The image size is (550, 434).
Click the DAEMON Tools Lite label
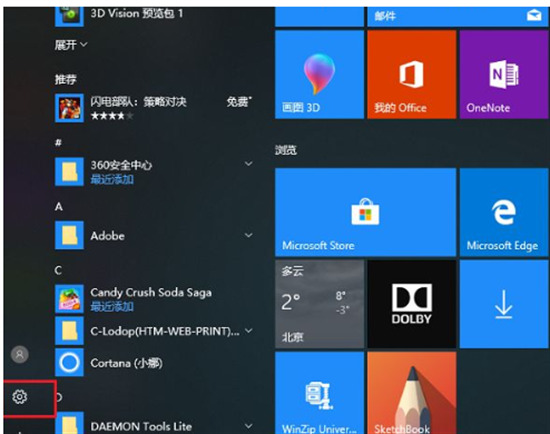point(141,426)
